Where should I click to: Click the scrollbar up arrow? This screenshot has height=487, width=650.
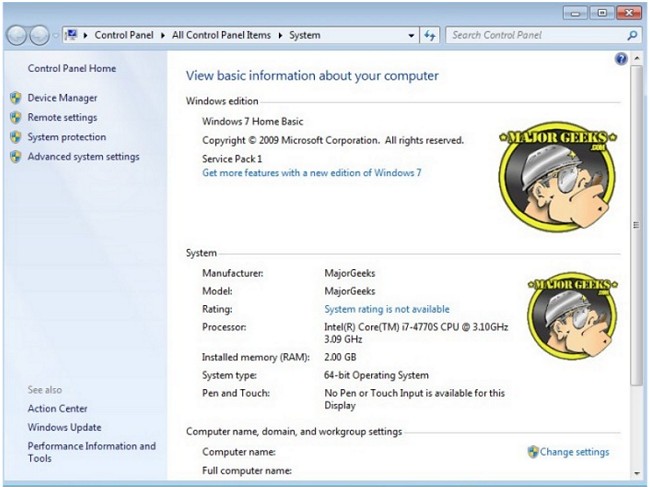point(636,59)
